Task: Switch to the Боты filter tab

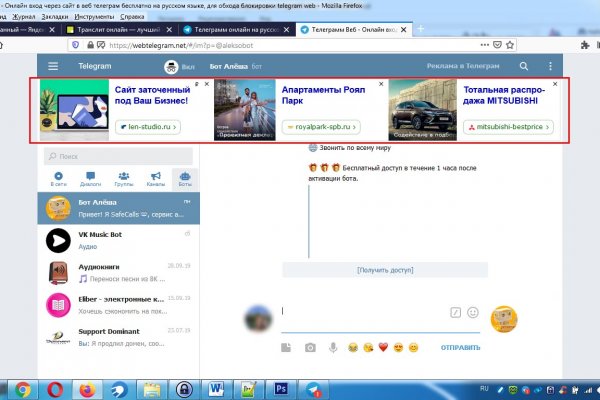Action: click(x=184, y=179)
